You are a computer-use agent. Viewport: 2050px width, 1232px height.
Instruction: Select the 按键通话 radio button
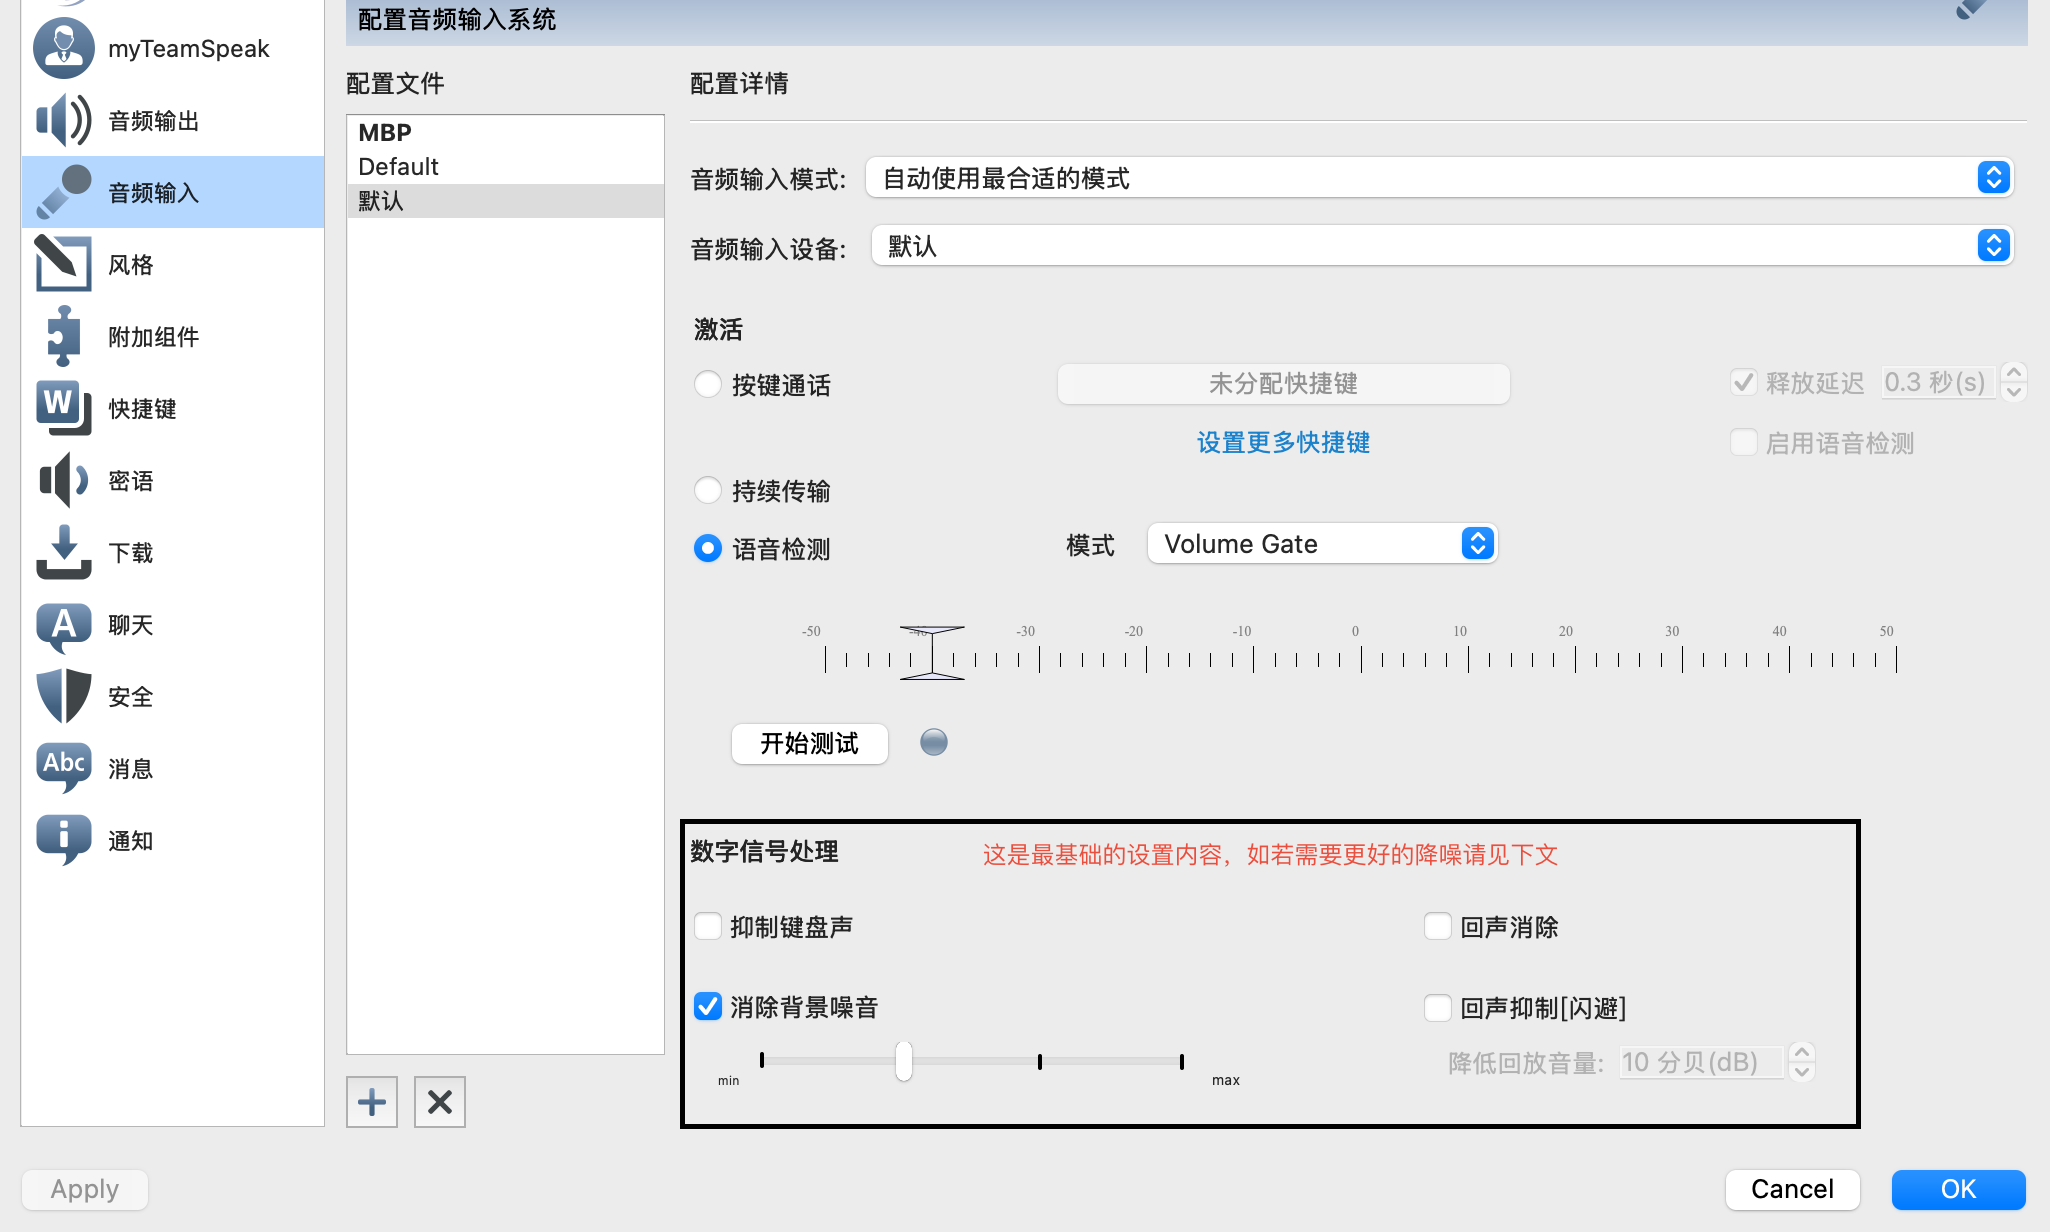[x=708, y=384]
